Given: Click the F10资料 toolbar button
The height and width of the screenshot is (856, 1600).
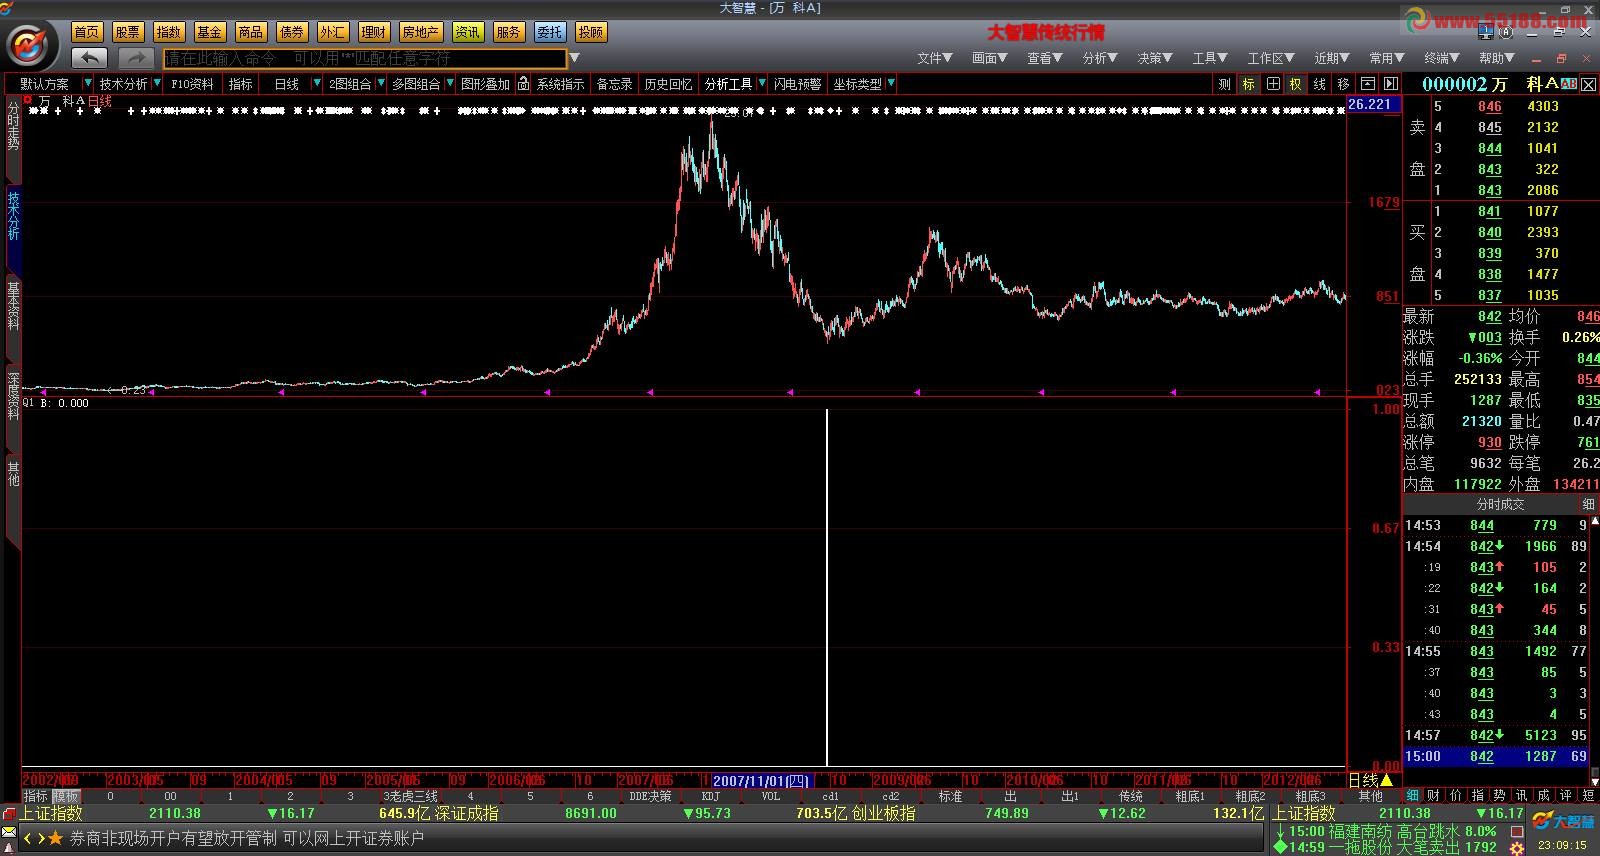Looking at the screenshot, I should point(192,84).
